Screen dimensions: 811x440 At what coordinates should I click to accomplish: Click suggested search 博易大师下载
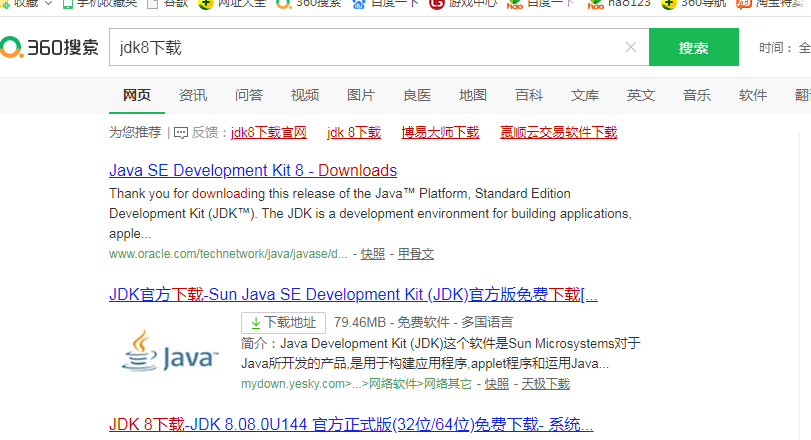point(440,133)
